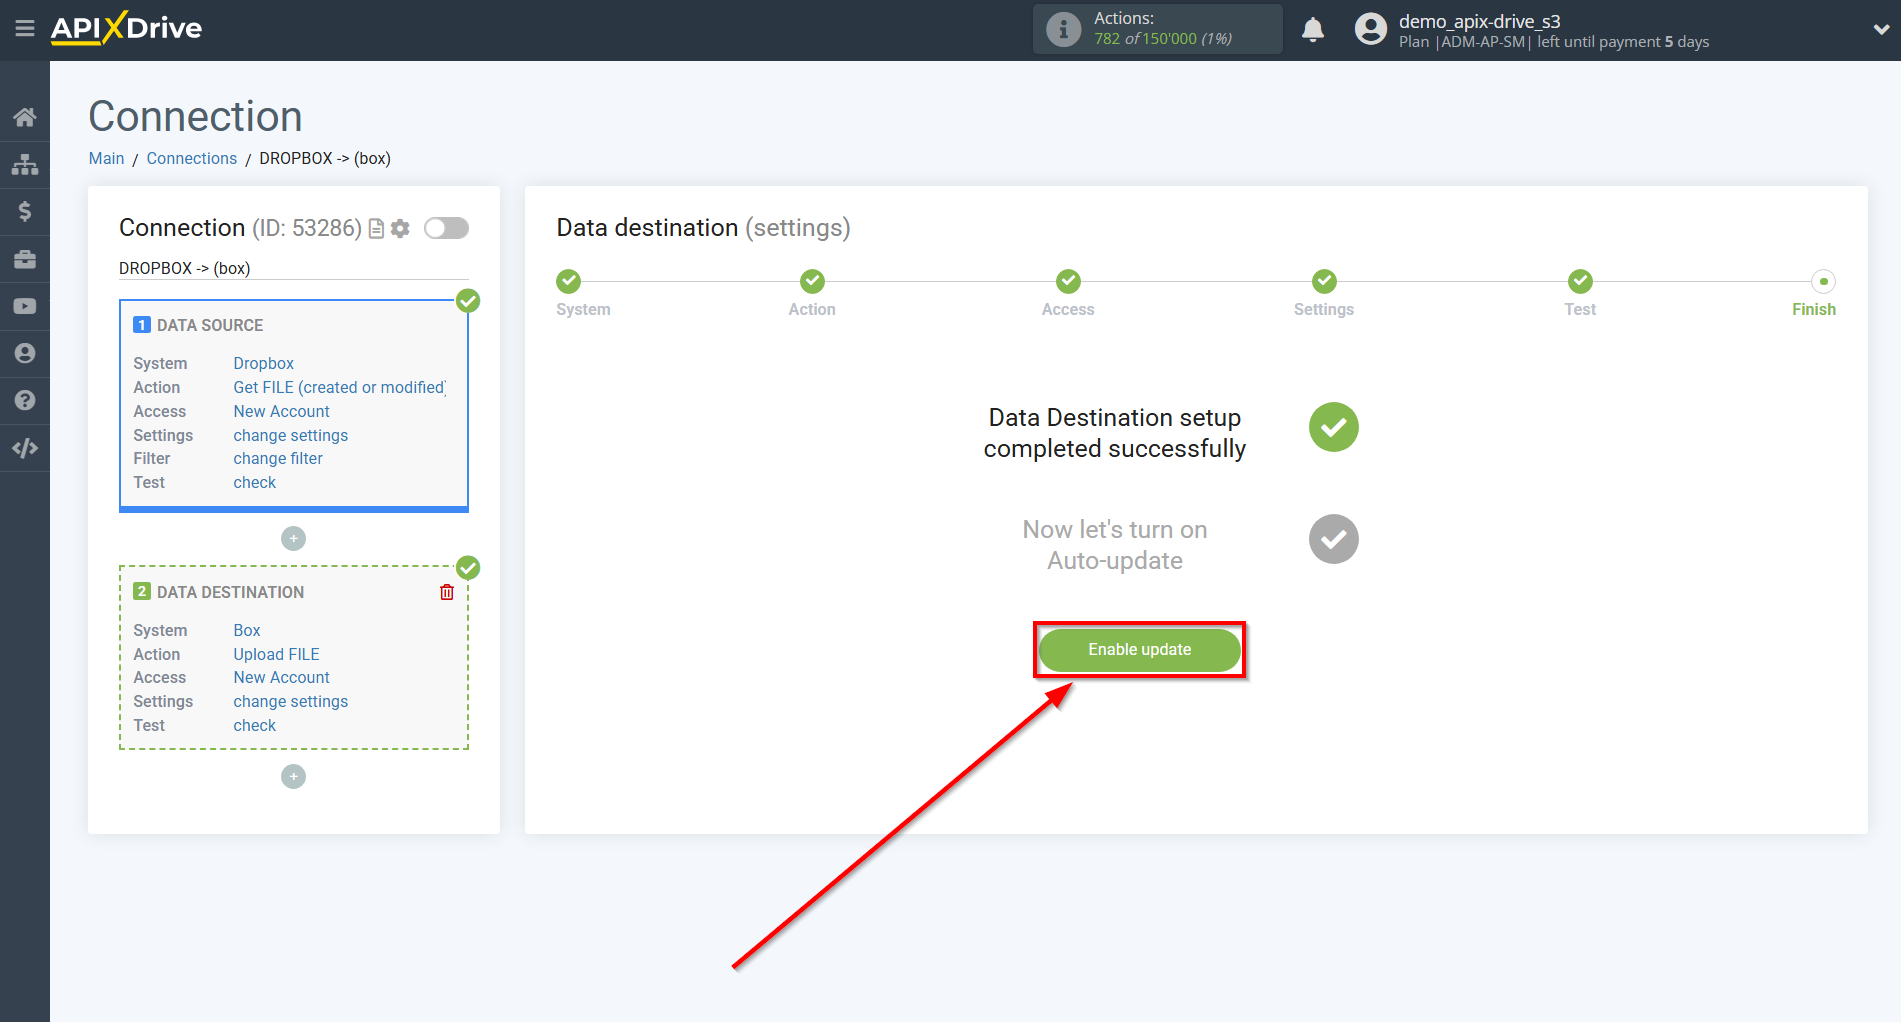
Task: Open the billing dollar icon in the sidebar
Action: [x=24, y=211]
